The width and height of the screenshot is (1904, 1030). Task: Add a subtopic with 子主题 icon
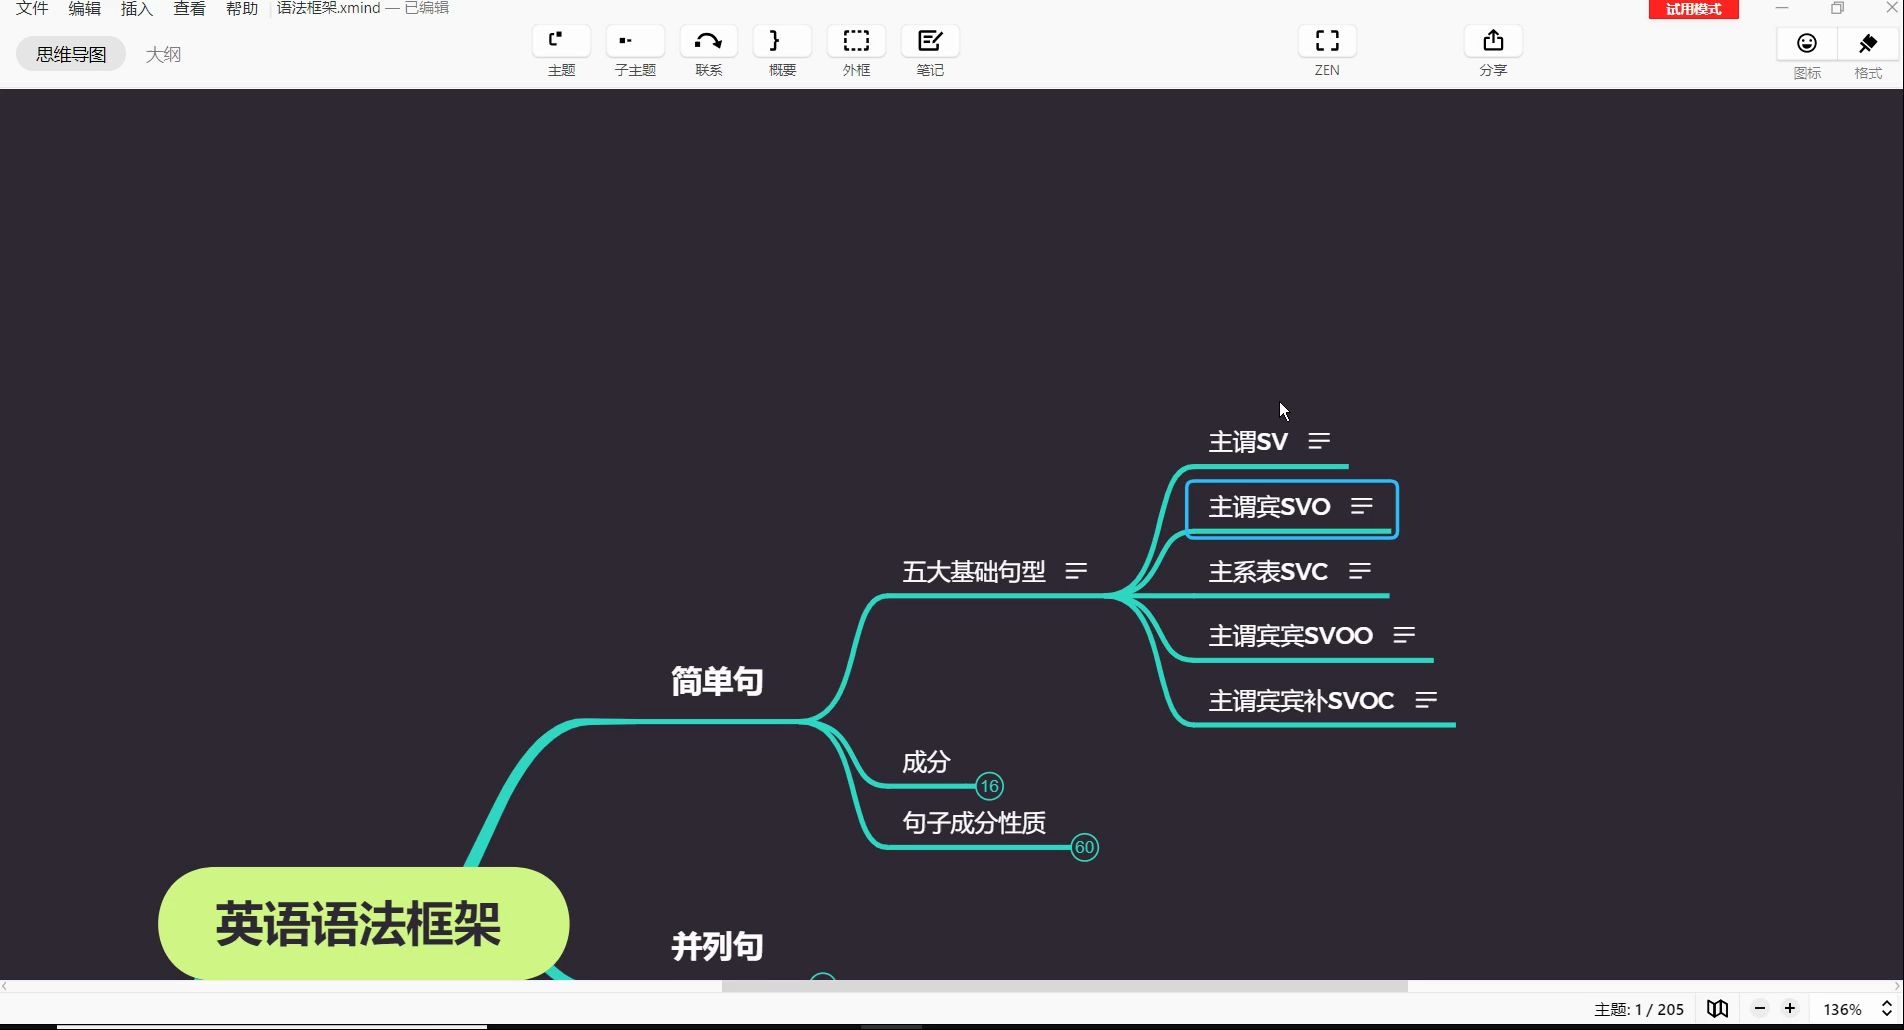pyautogui.click(x=635, y=42)
